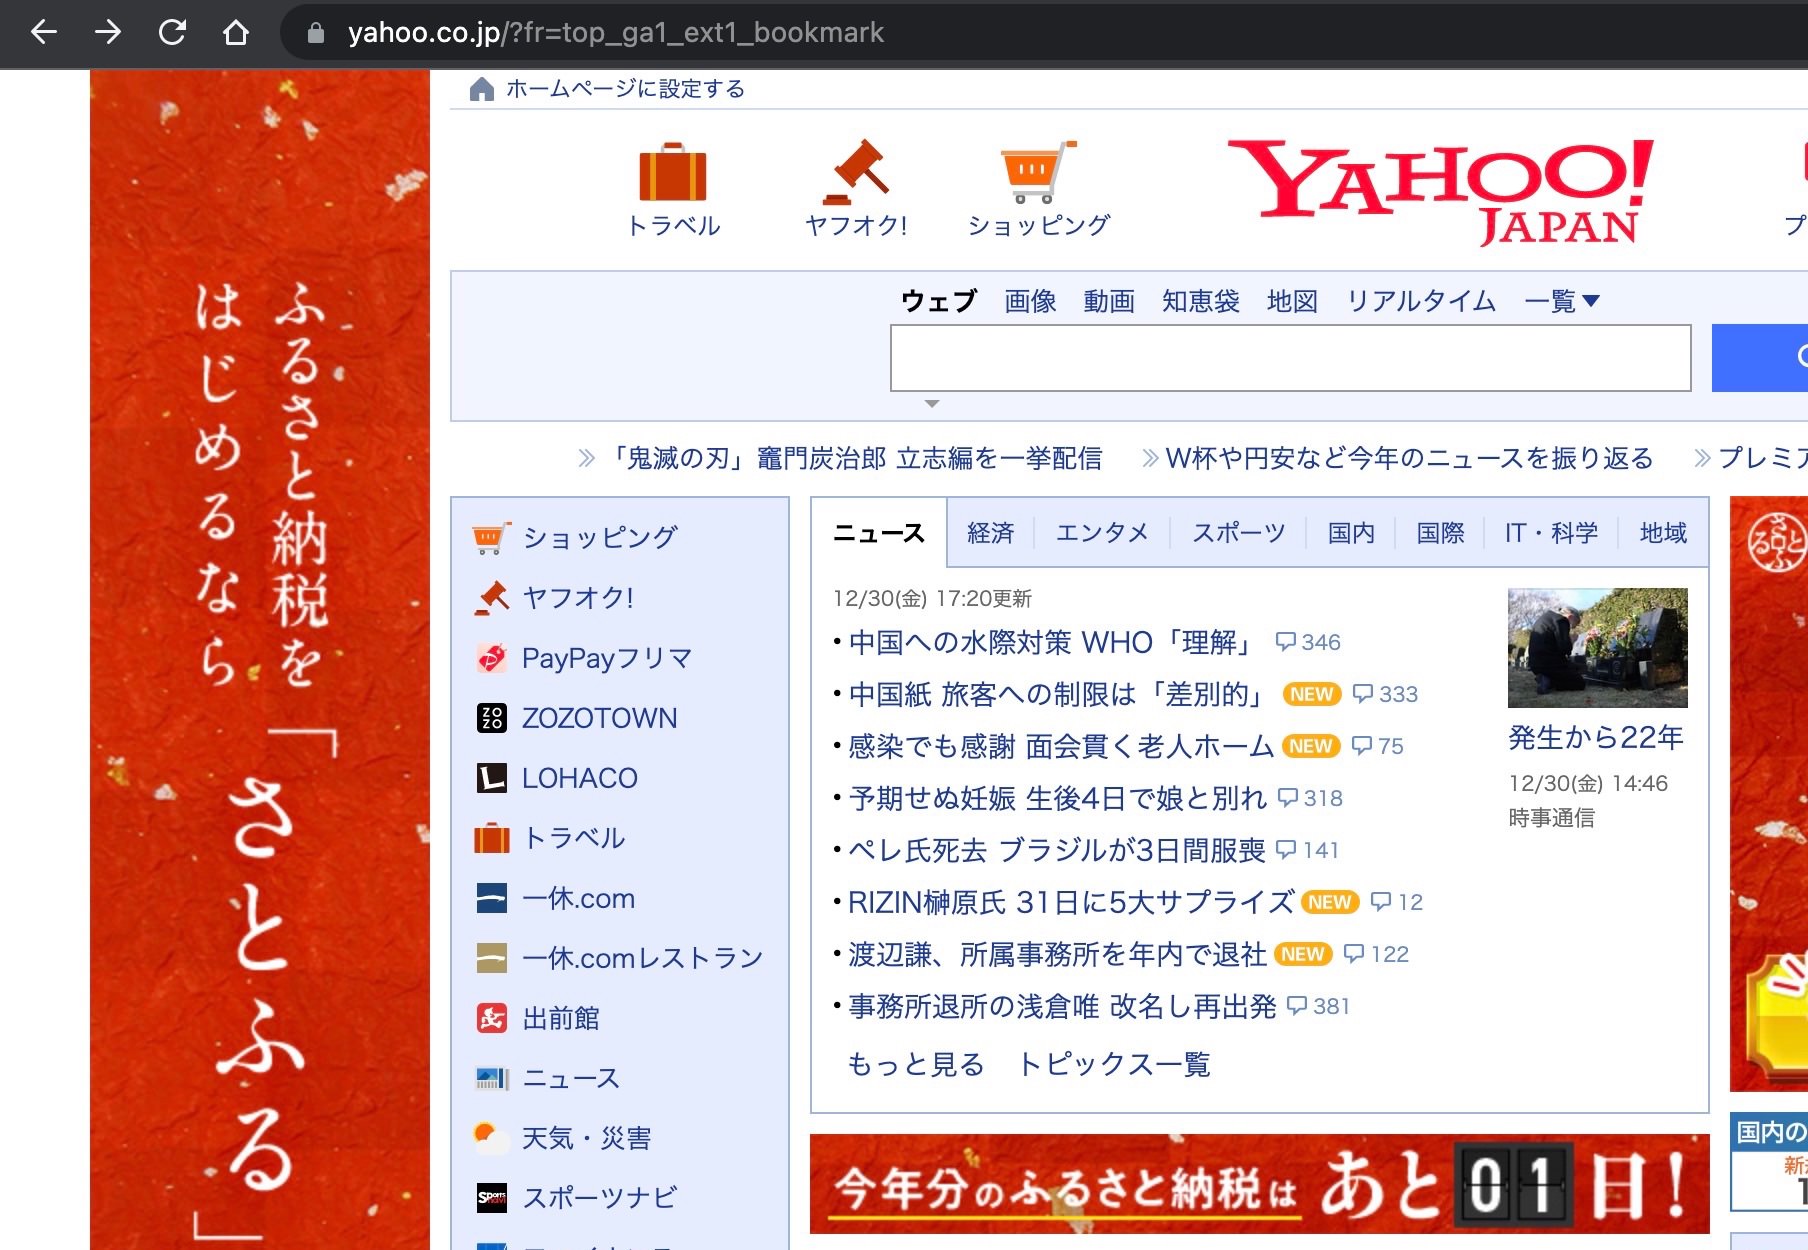Click the blue search button
This screenshot has height=1250, width=1808.
(1760, 357)
